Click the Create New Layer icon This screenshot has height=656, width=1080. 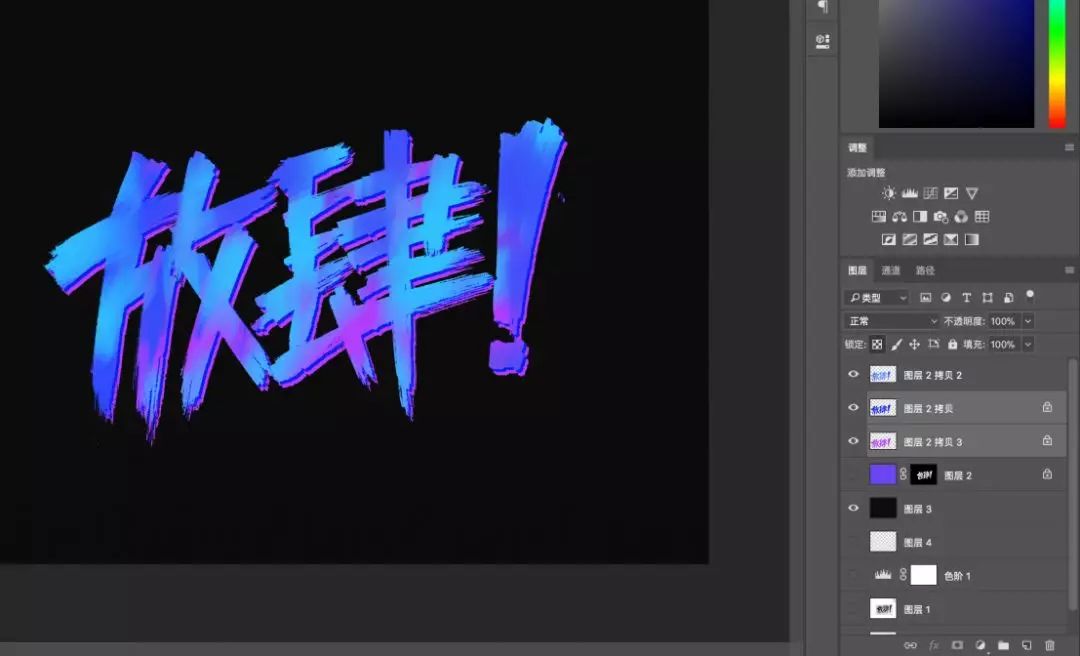1027,645
